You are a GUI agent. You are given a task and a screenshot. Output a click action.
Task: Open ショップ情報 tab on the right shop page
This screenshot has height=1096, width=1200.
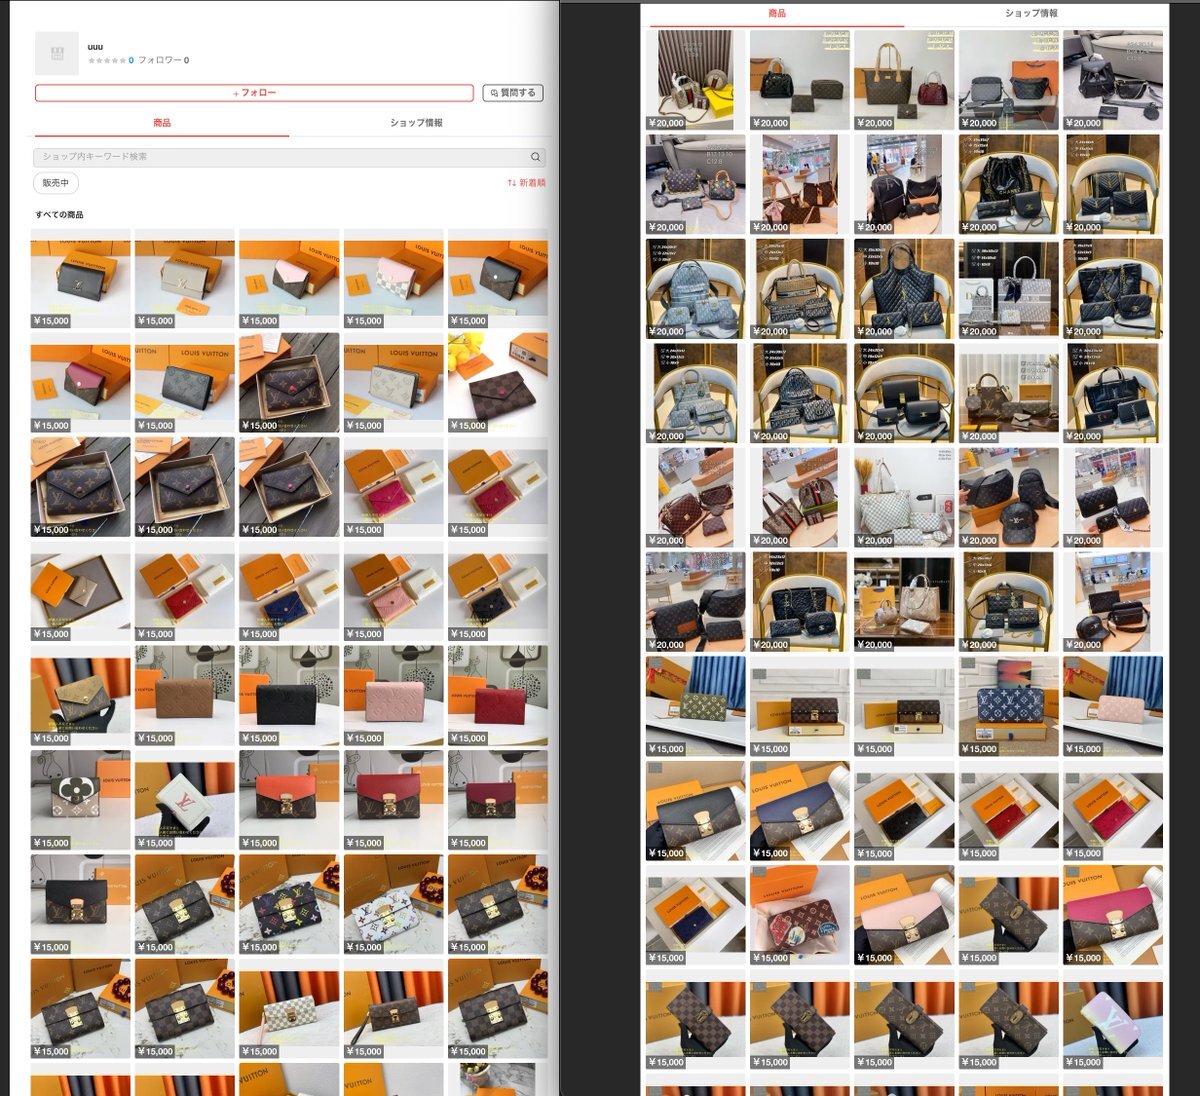tap(1031, 14)
